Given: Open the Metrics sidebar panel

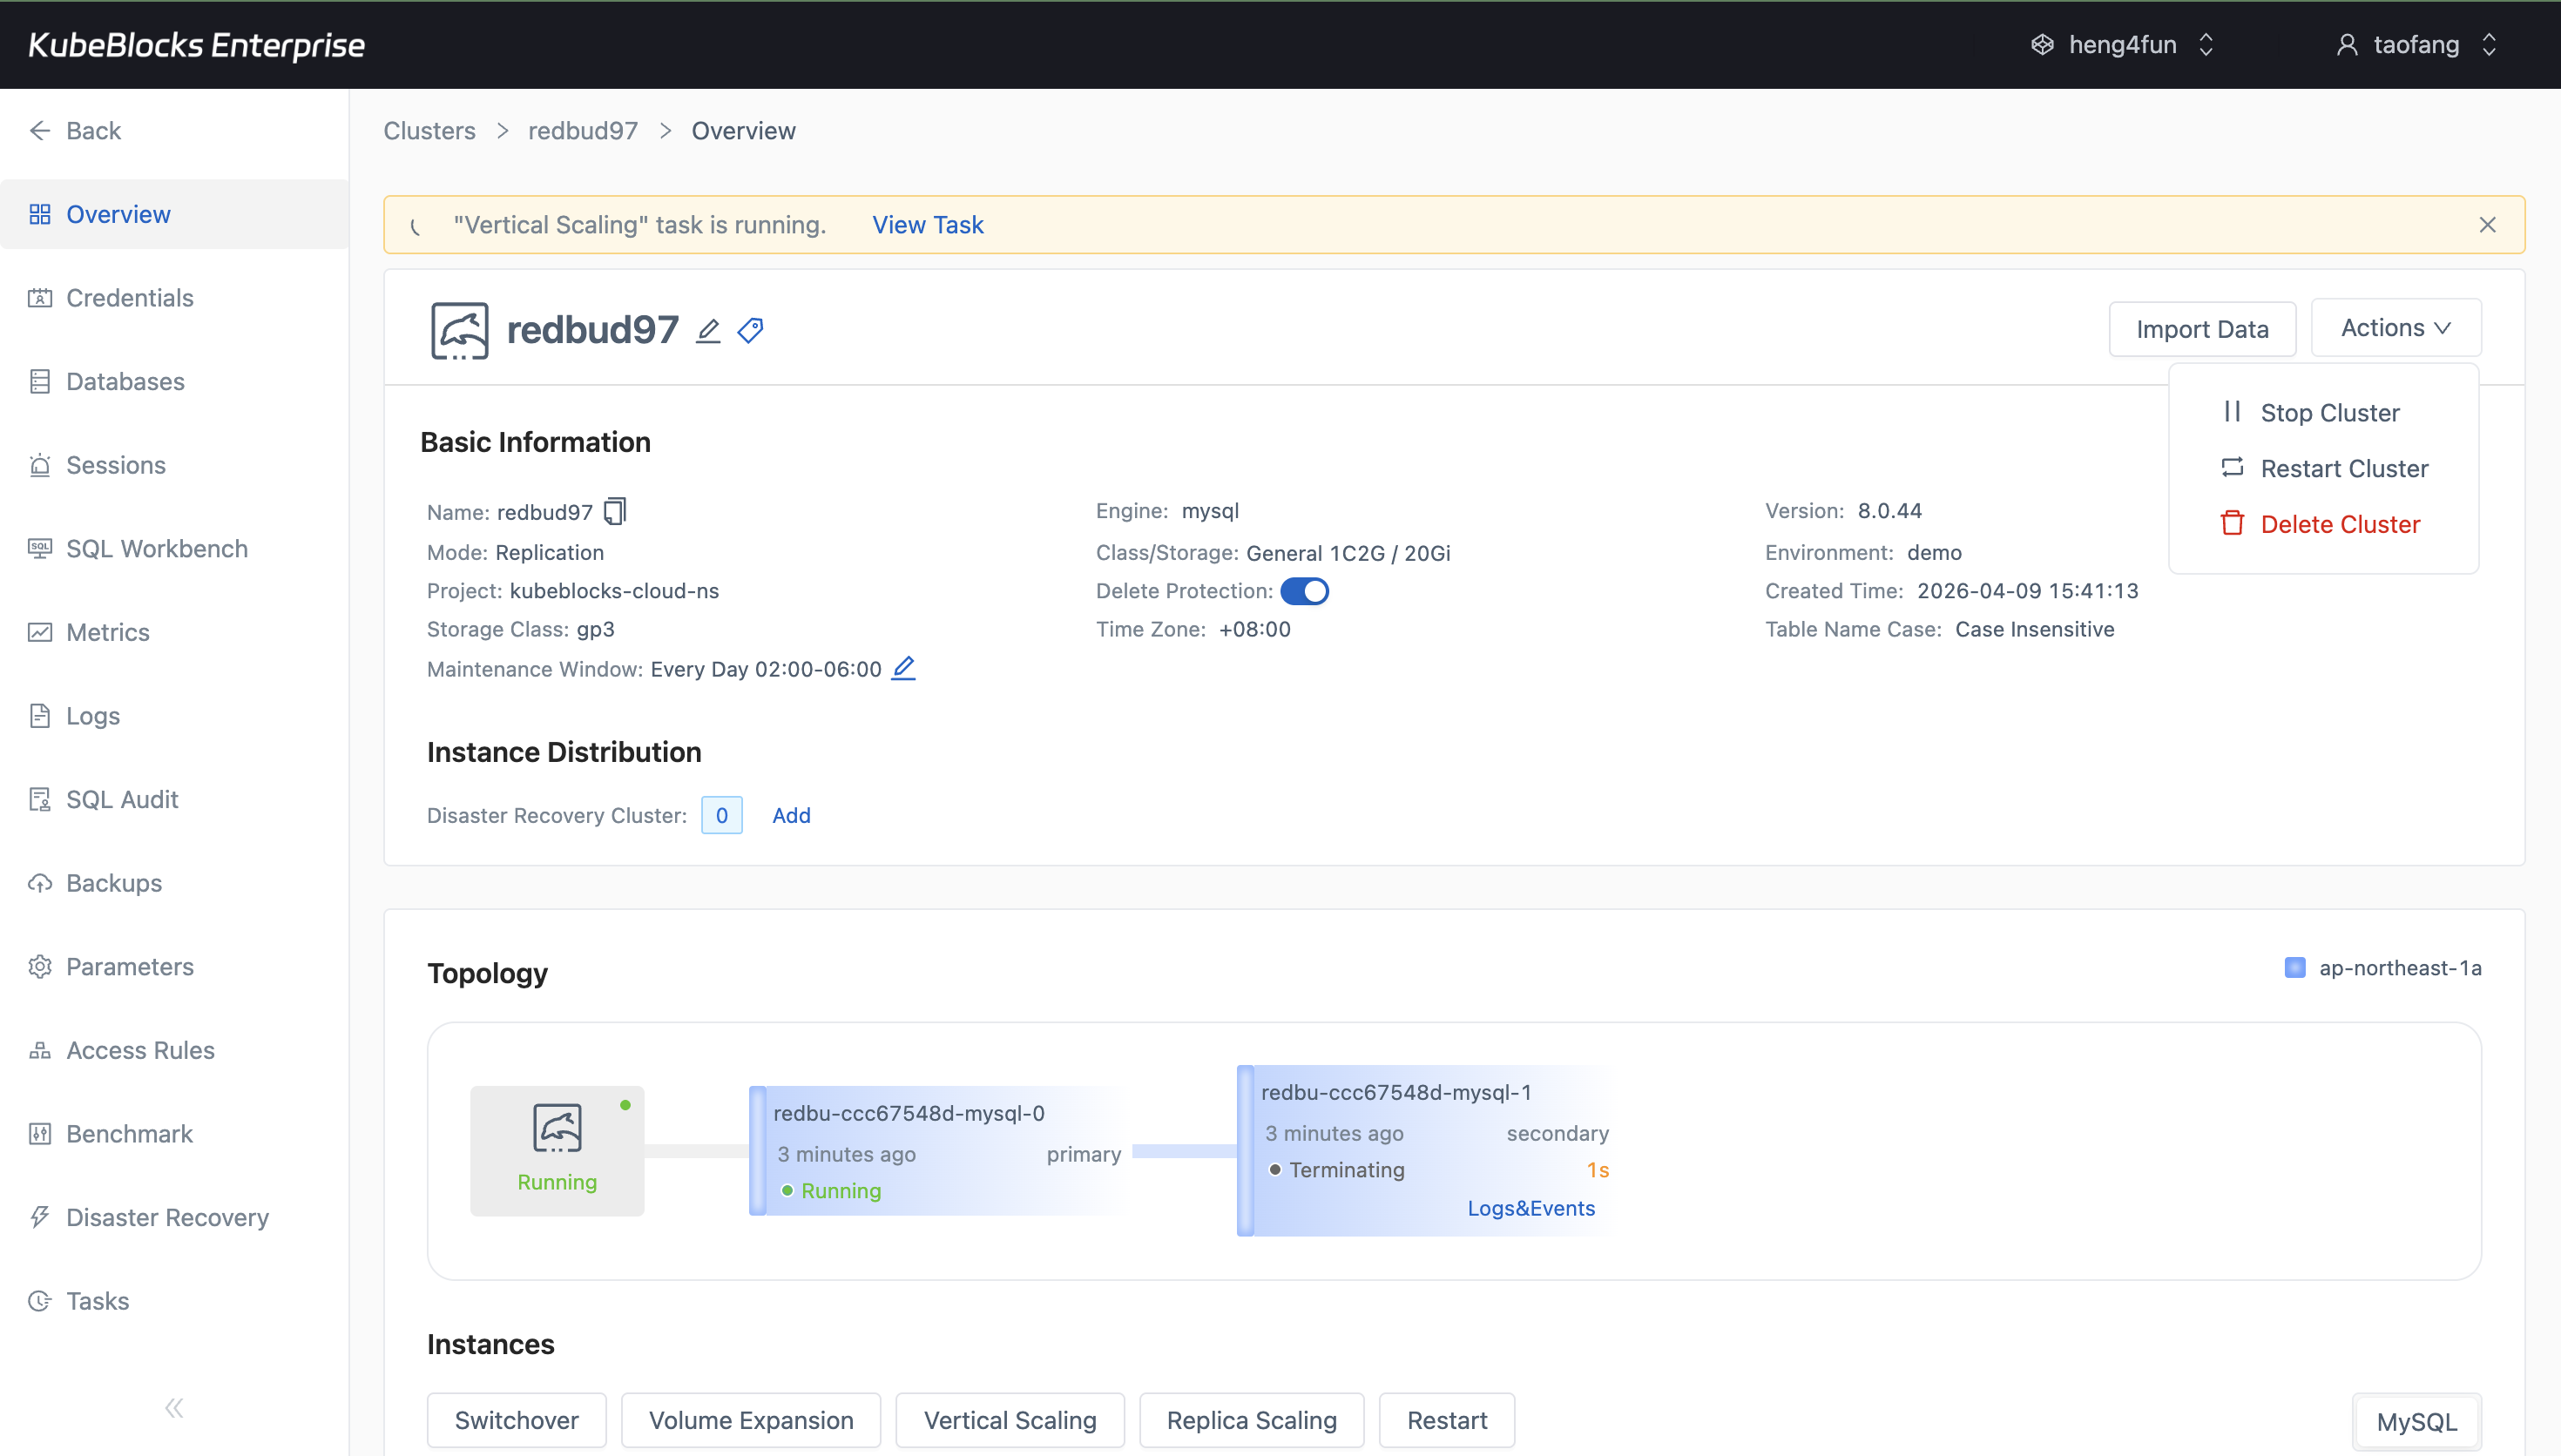Looking at the screenshot, I should pyautogui.click(x=107, y=631).
